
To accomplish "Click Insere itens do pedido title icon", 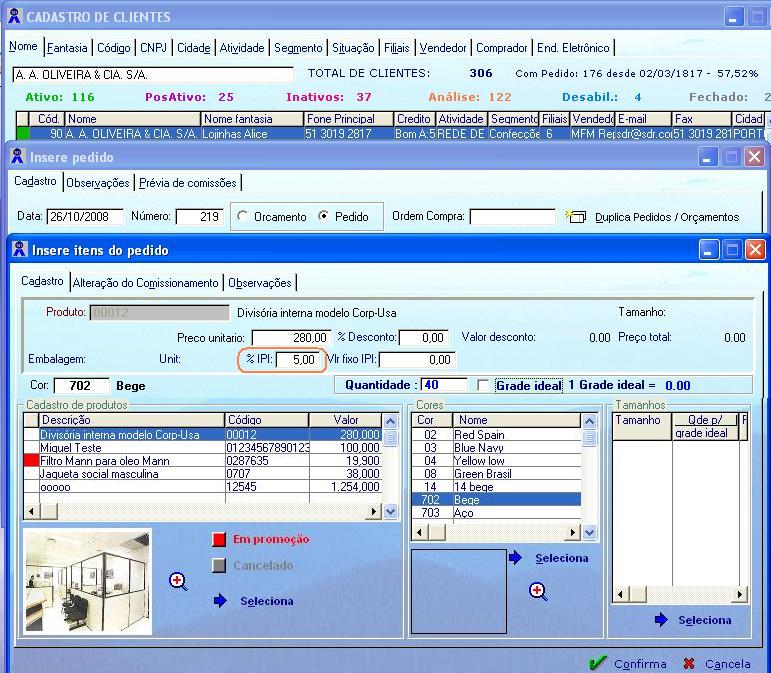I will (x=20, y=249).
